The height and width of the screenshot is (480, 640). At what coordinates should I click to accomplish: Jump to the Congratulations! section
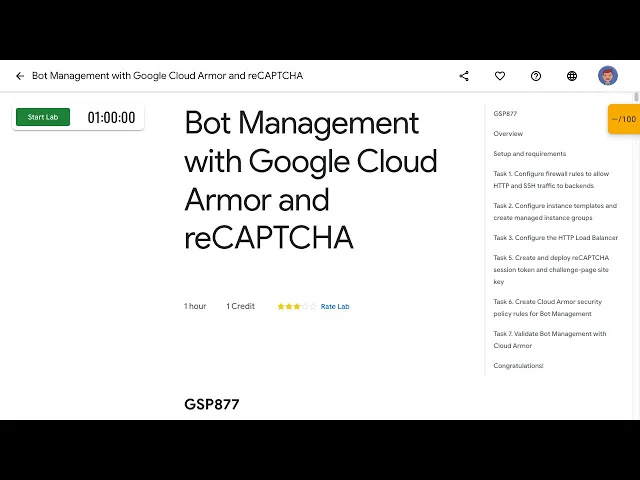[518, 366]
